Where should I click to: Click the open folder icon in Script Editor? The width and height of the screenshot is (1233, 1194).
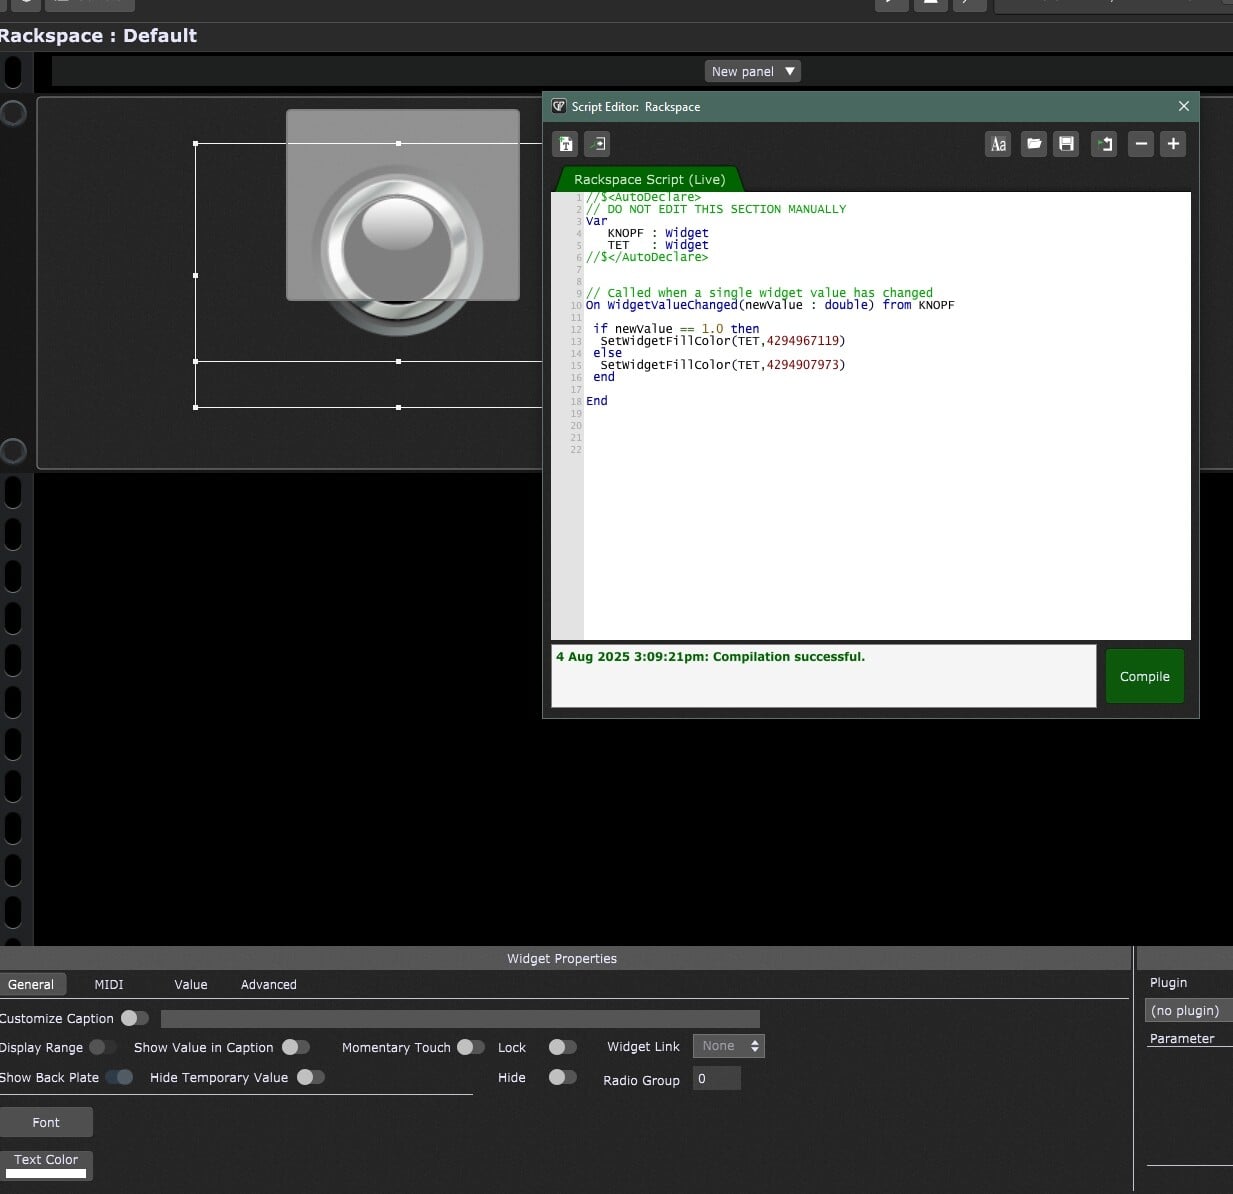point(1034,144)
